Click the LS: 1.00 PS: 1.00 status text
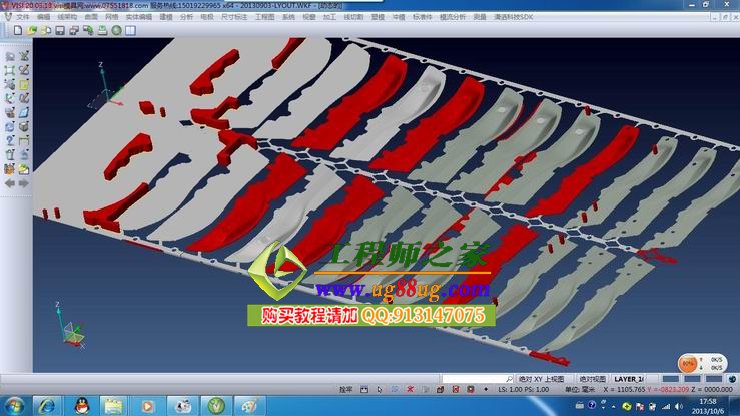This screenshot has width=740, height=416. click(523, 390)
